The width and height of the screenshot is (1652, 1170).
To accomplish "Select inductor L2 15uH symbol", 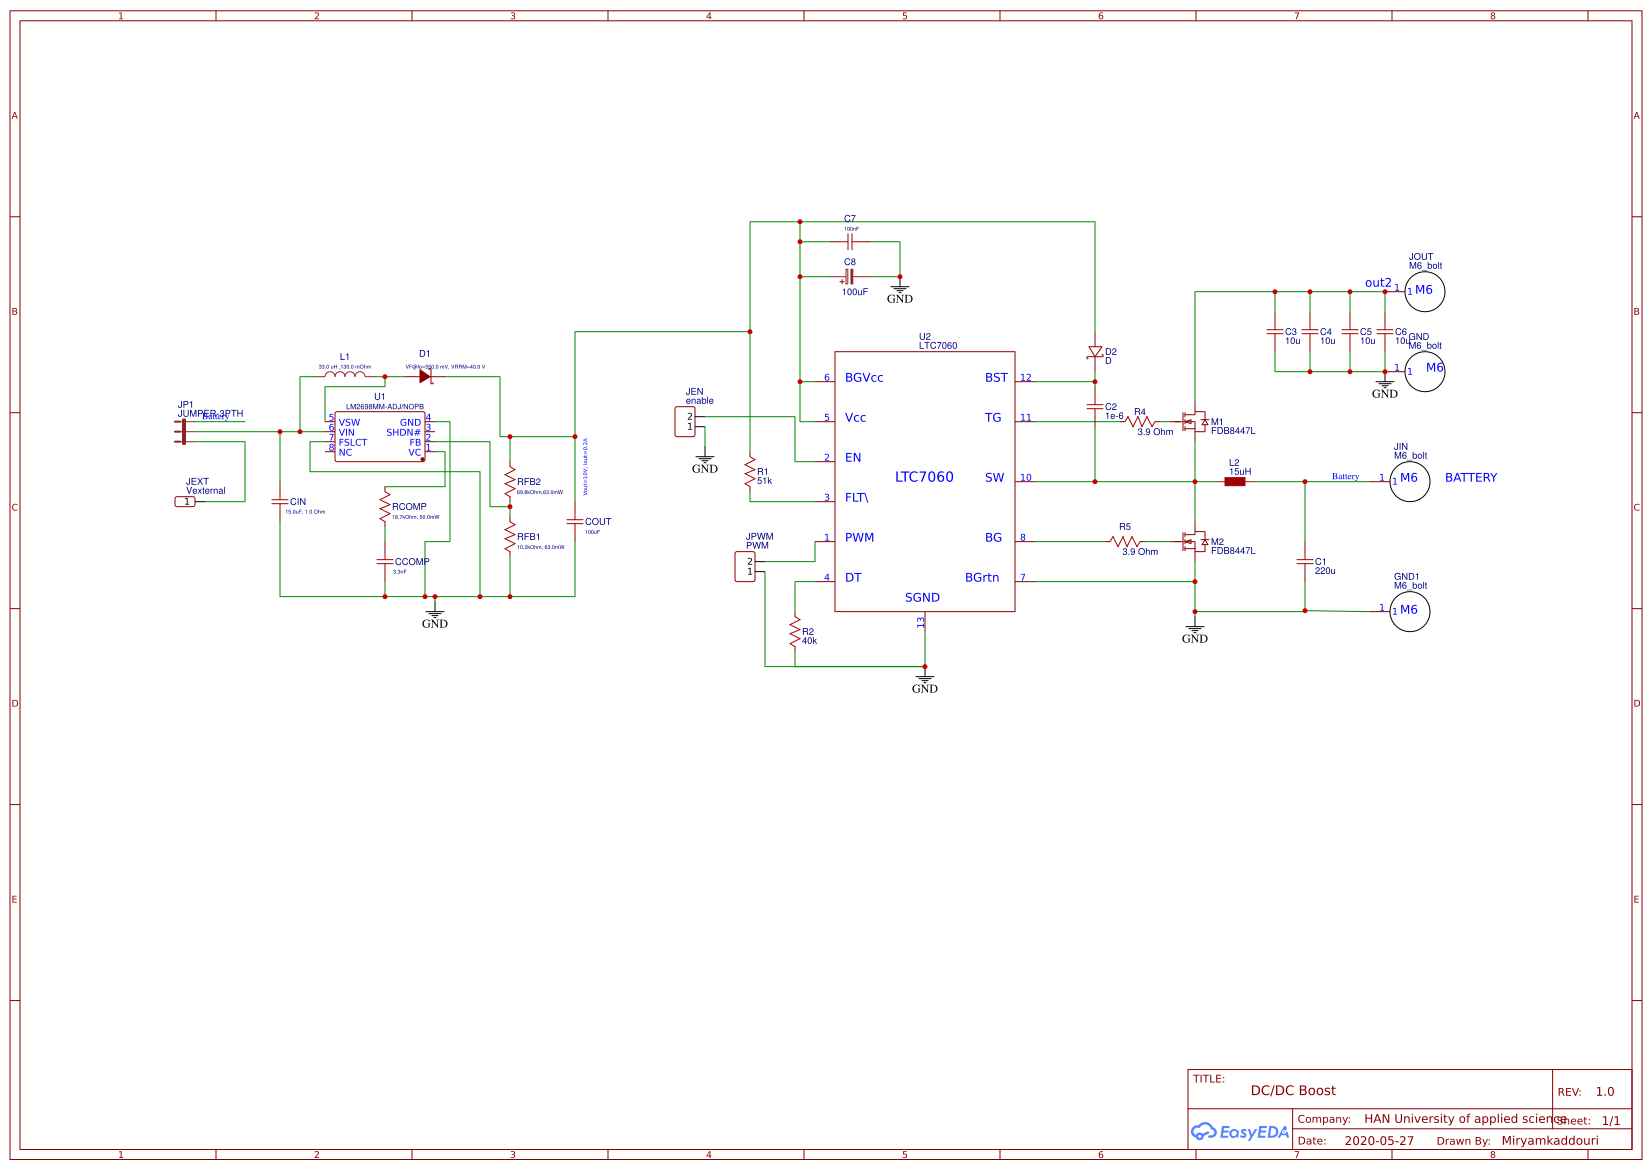I will [x=1236, y=480].
